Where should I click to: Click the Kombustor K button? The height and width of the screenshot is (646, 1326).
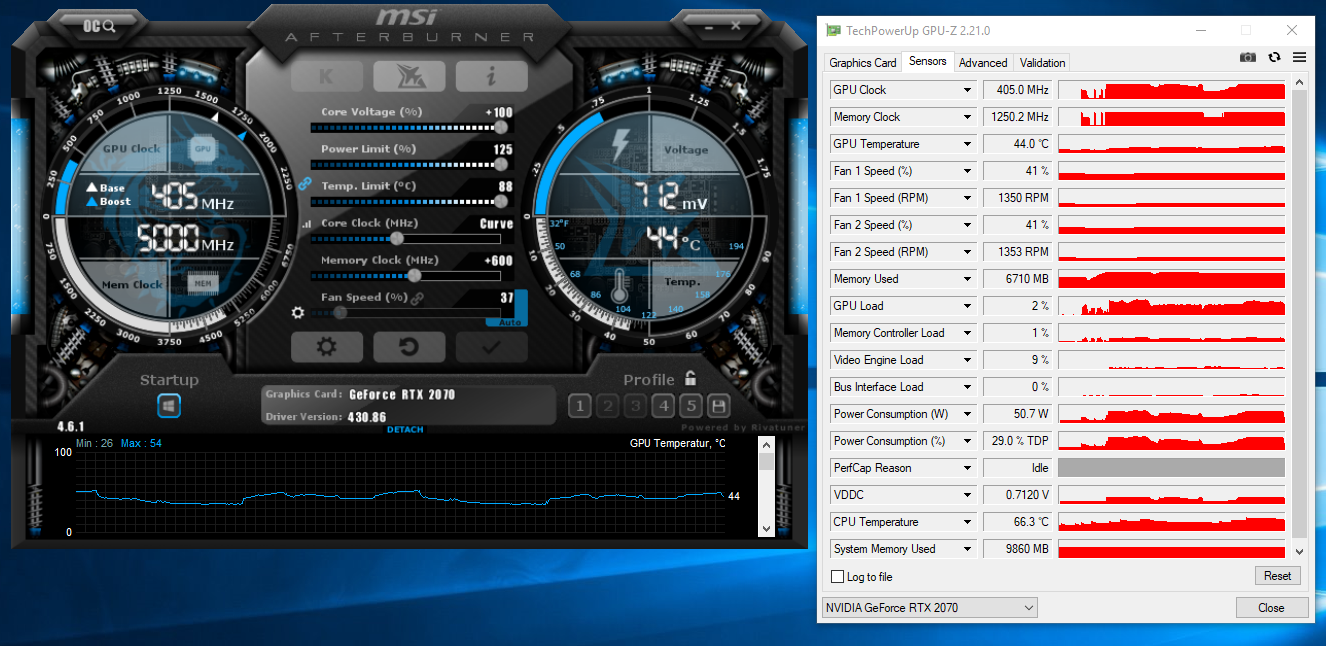327,76
